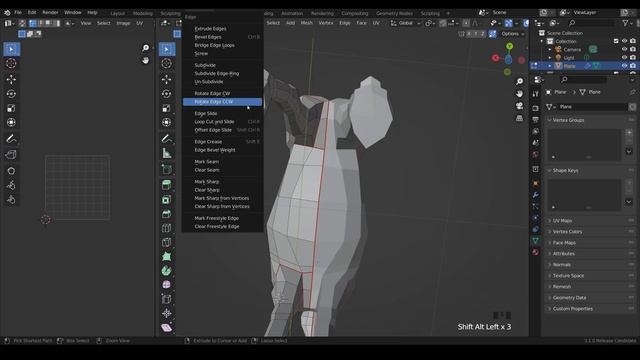Toggle Plane visibility eye in outliner
This screenshot has height=360, width=640.
click(624, 66)
